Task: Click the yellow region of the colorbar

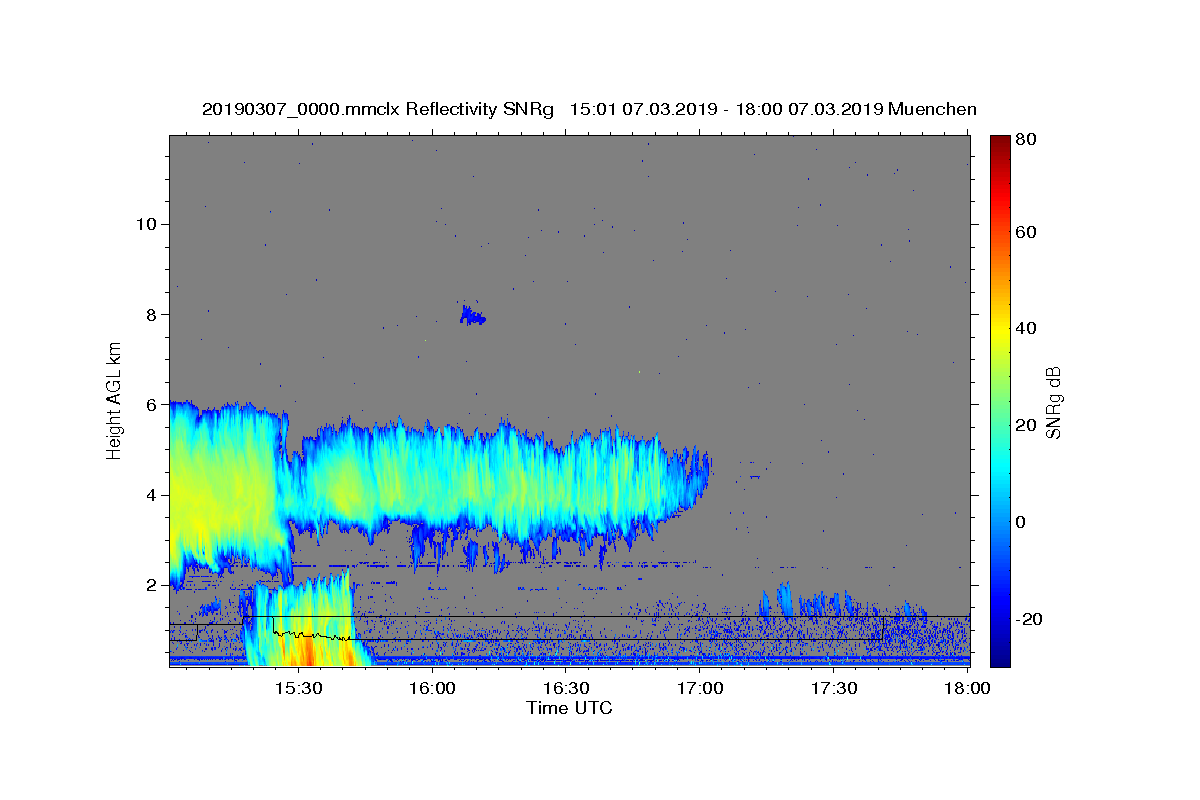Action: (1000, 330)
